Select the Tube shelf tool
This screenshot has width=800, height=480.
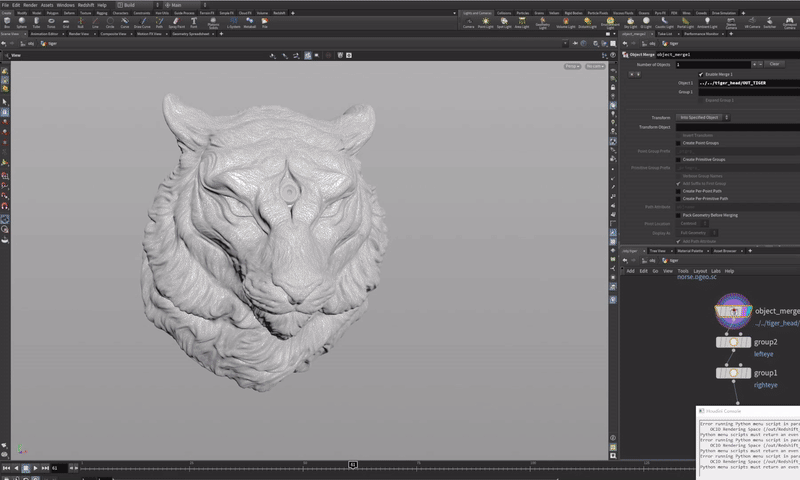(x=36, y=22)
